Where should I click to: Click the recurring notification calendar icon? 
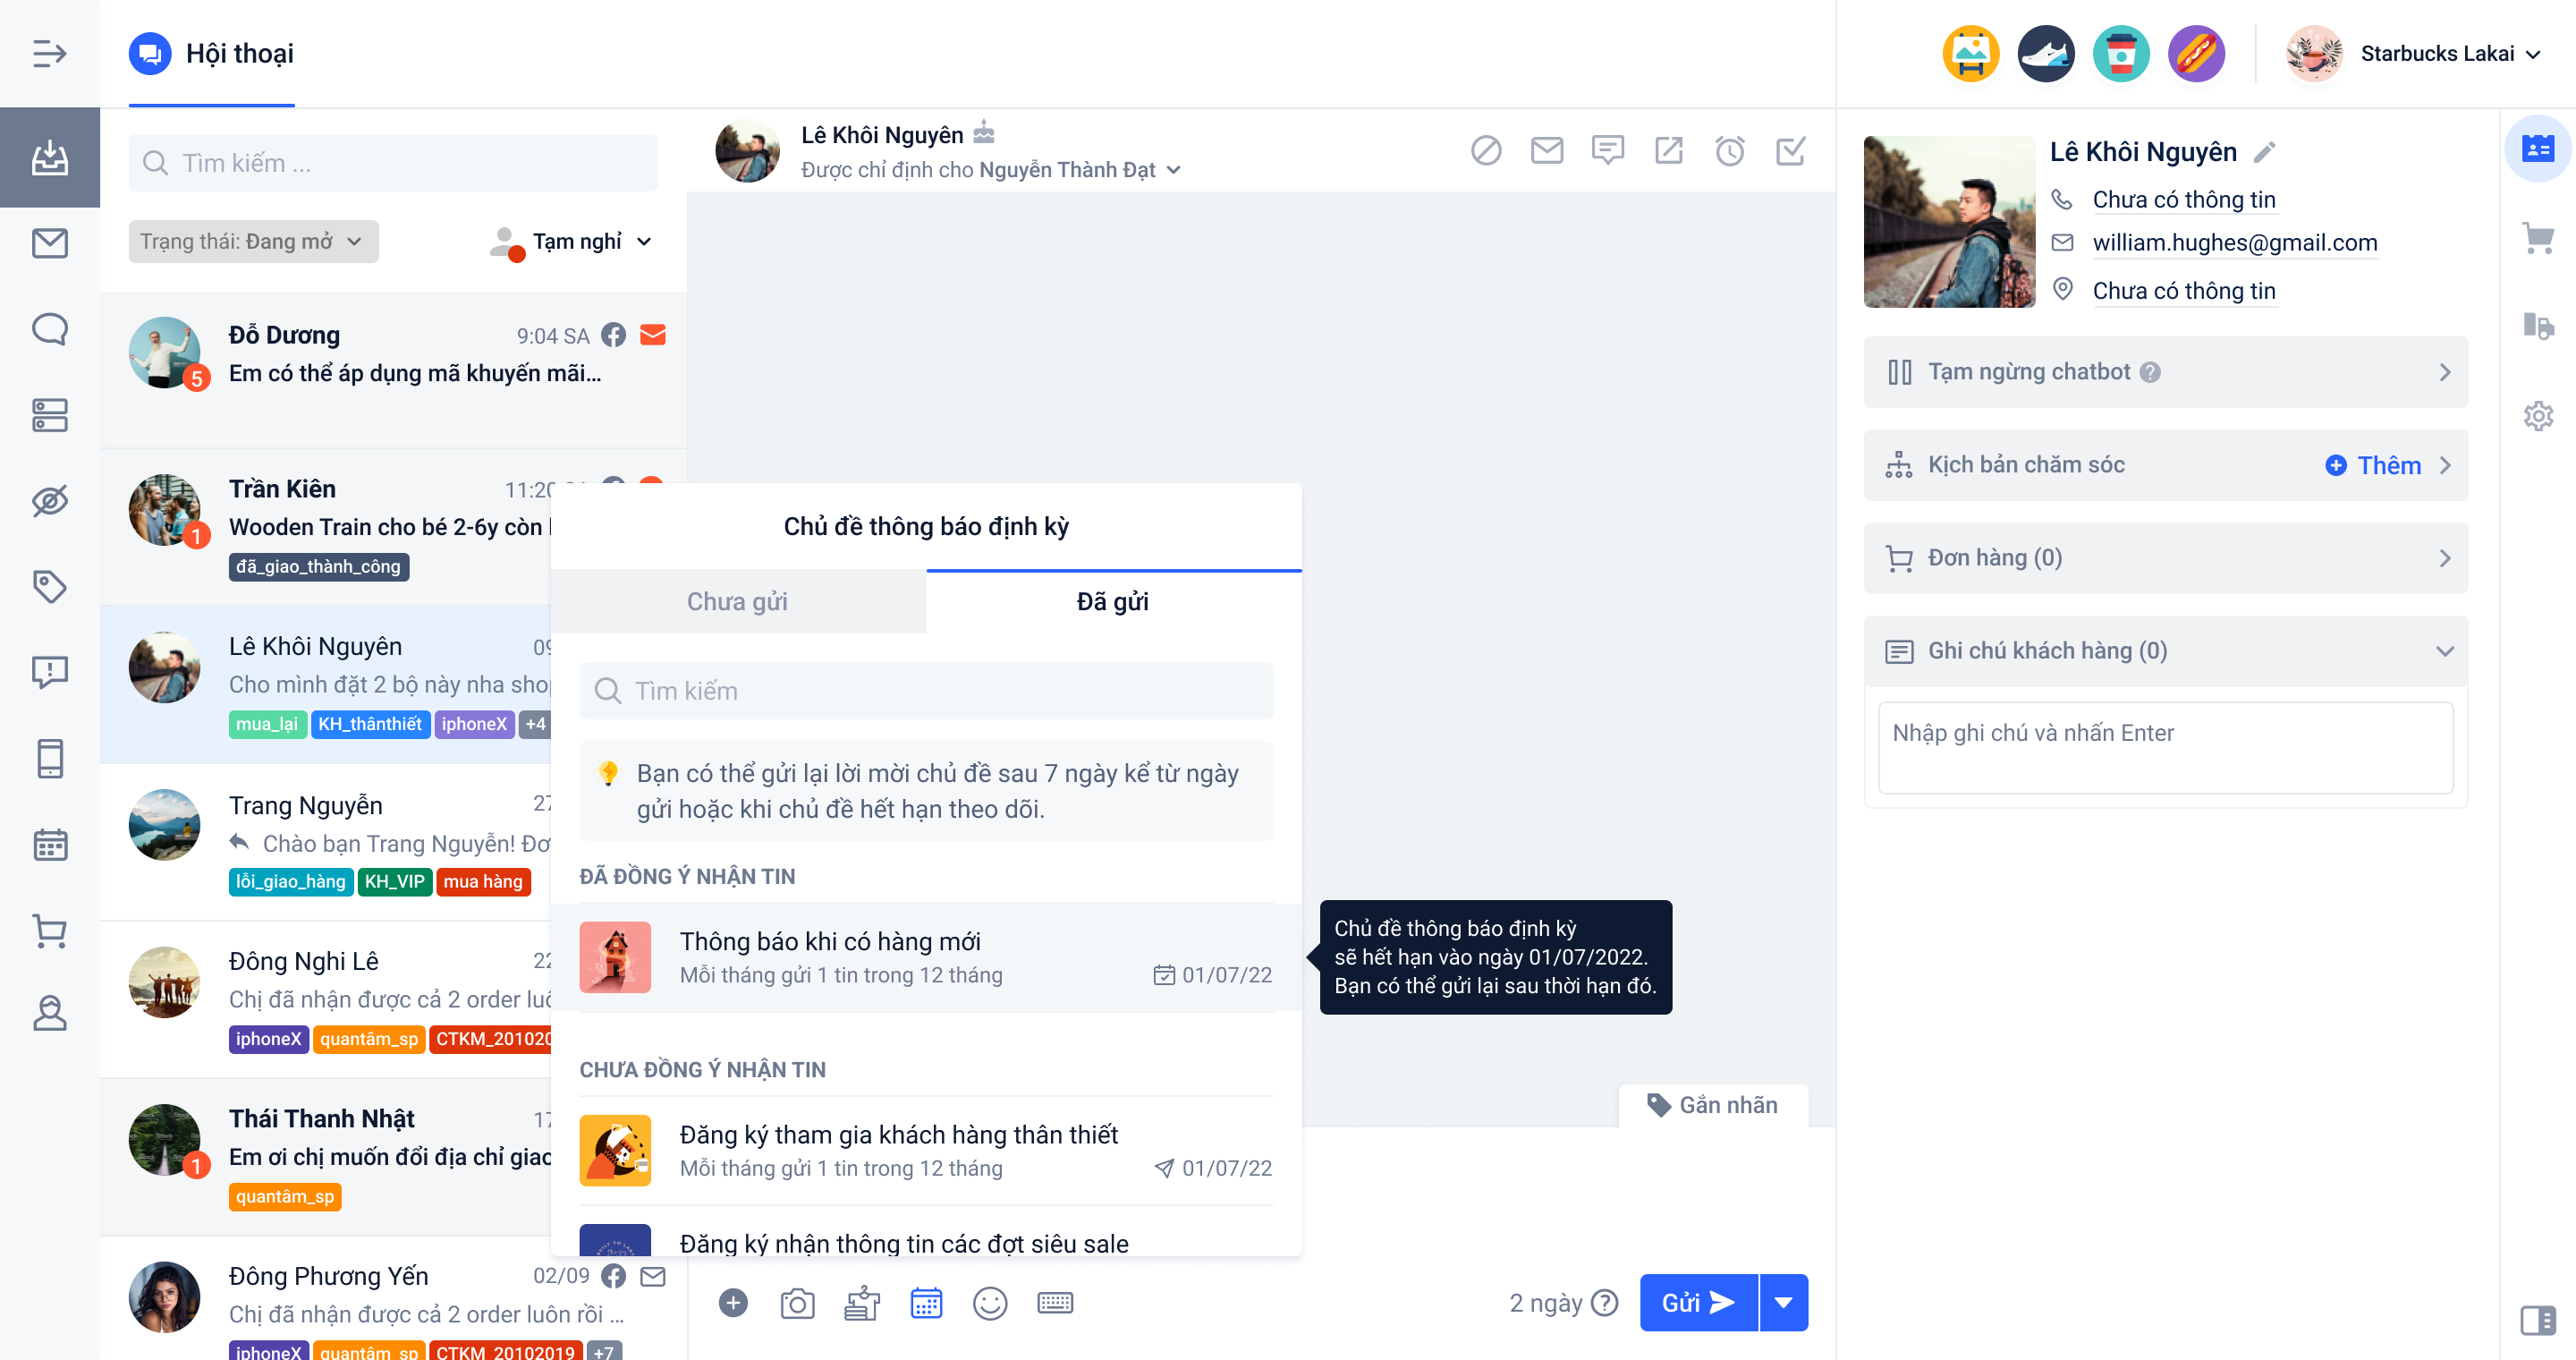(x=926, y=1303)
